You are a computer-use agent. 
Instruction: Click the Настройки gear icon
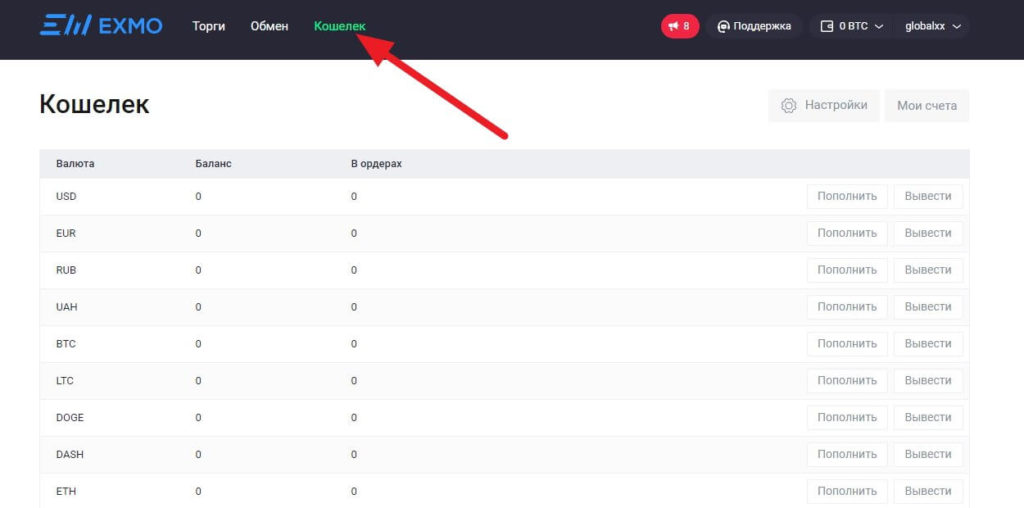(x=789, y=105)
